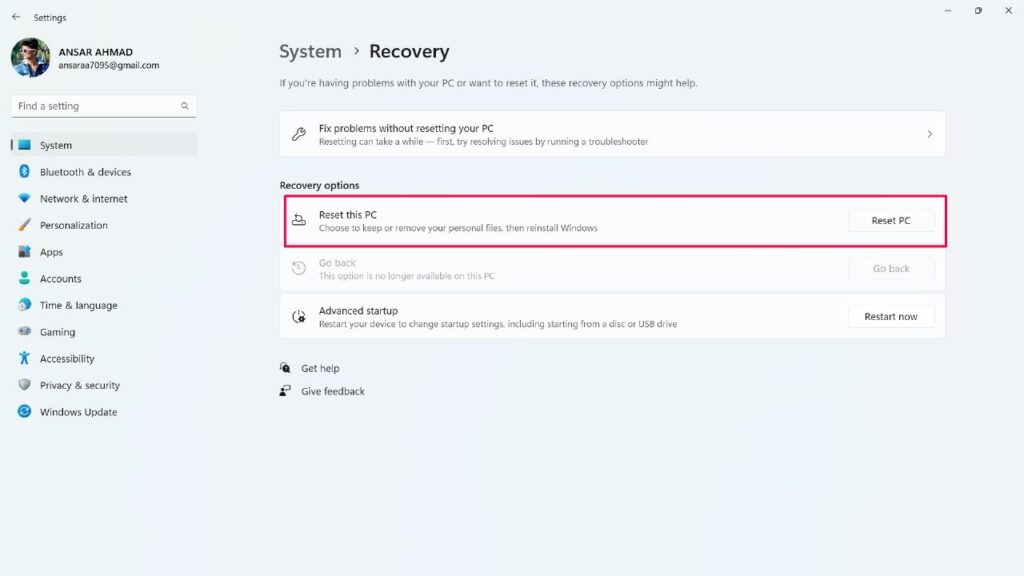The width and height of the screenshot is (1024, 576).
Task: Select the System sidebar item
Action: (104, 145)
